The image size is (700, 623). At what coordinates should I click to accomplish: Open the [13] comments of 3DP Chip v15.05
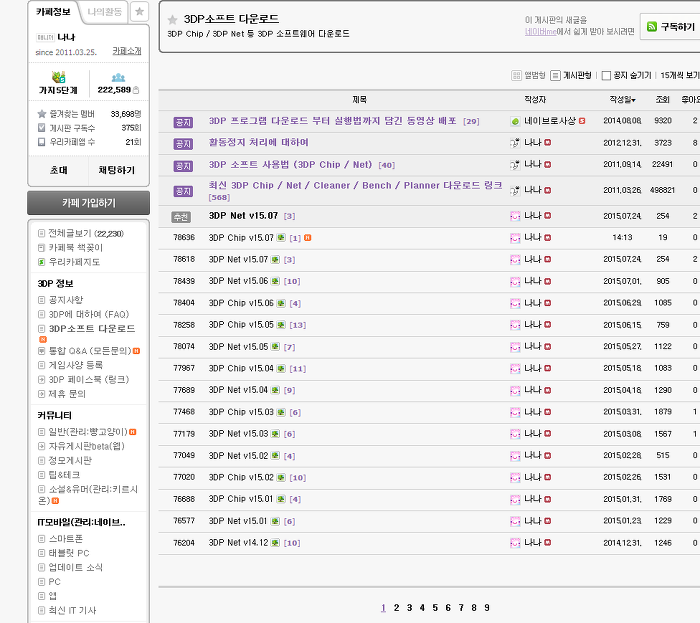(x=298, y=325)
